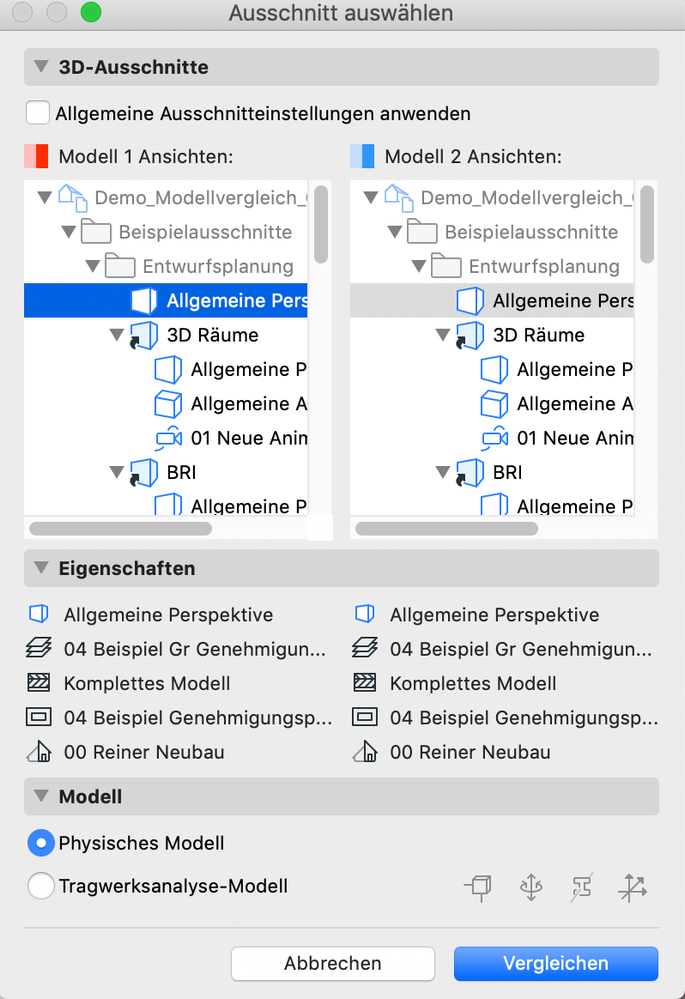Click the BRI view folder icon in Modell 2
Screen dimensions: 685x999
pyautogui.click(x=470, y=472)
